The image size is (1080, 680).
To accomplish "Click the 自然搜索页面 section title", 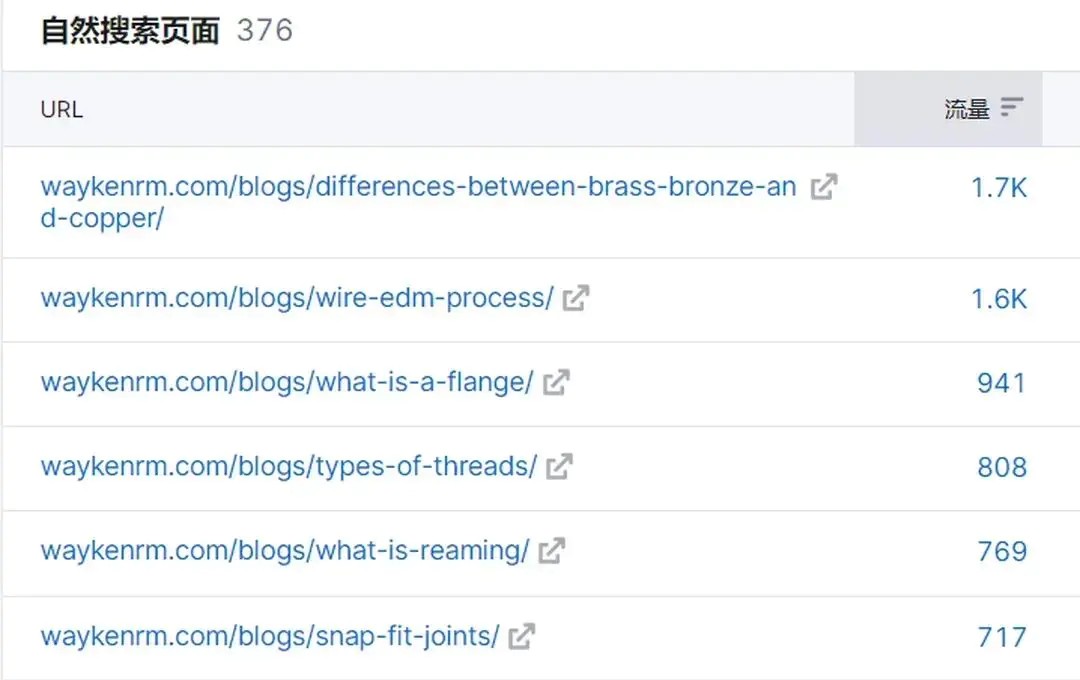I will tap(130, 31).
